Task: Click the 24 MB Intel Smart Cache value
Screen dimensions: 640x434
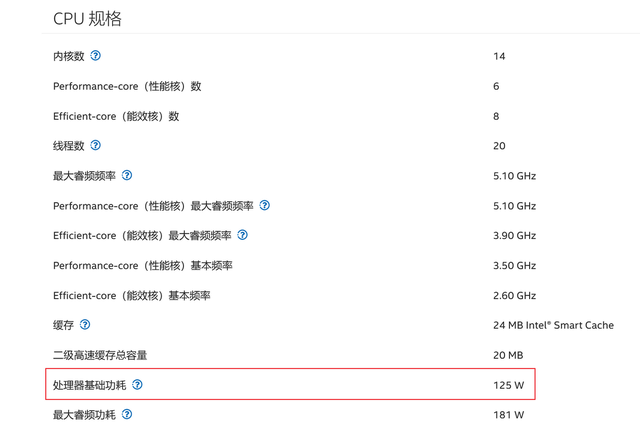Action: pyautogui.click(x=553, y=325)
